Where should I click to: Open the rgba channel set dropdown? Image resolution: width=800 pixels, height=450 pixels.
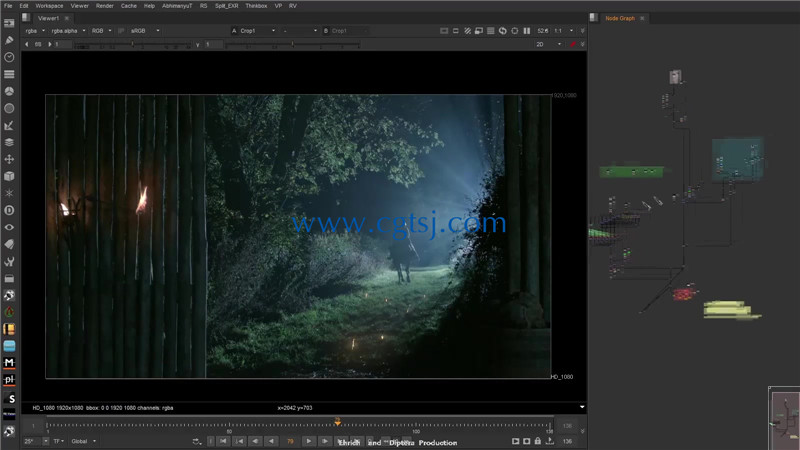tap(35, 31)
